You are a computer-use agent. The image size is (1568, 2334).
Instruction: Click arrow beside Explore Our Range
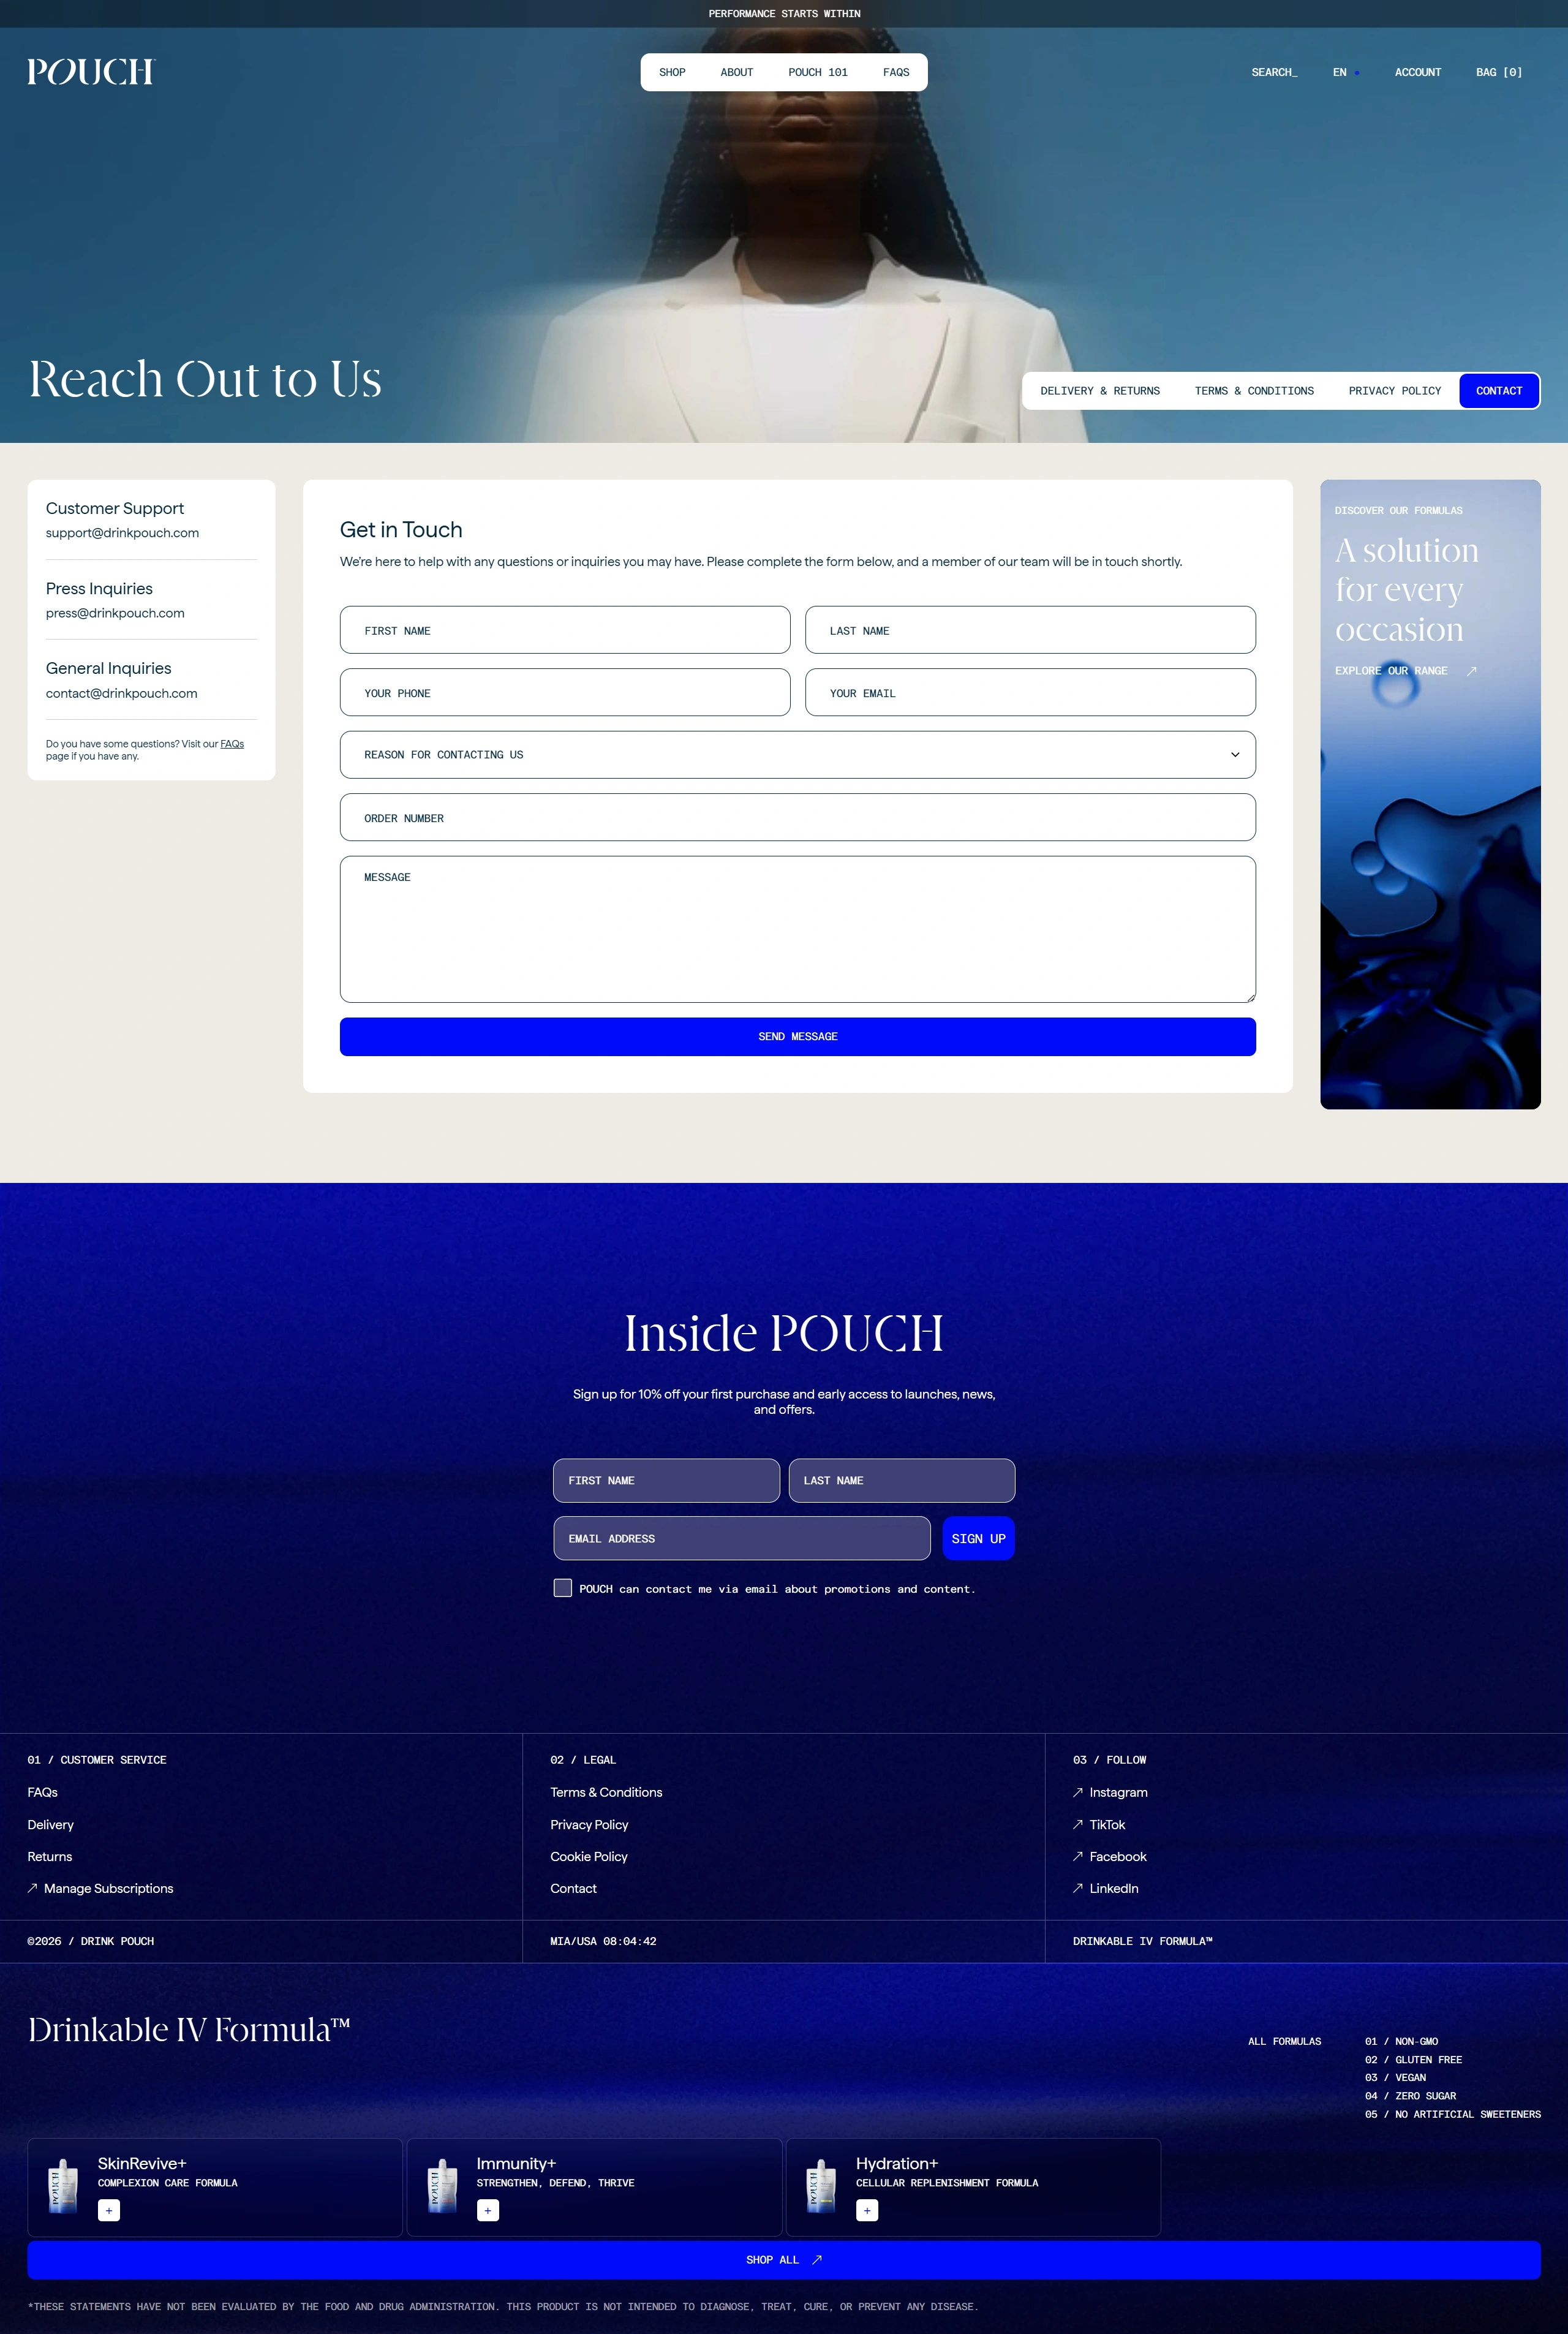pyautogui.click(x=1471, y=671)
